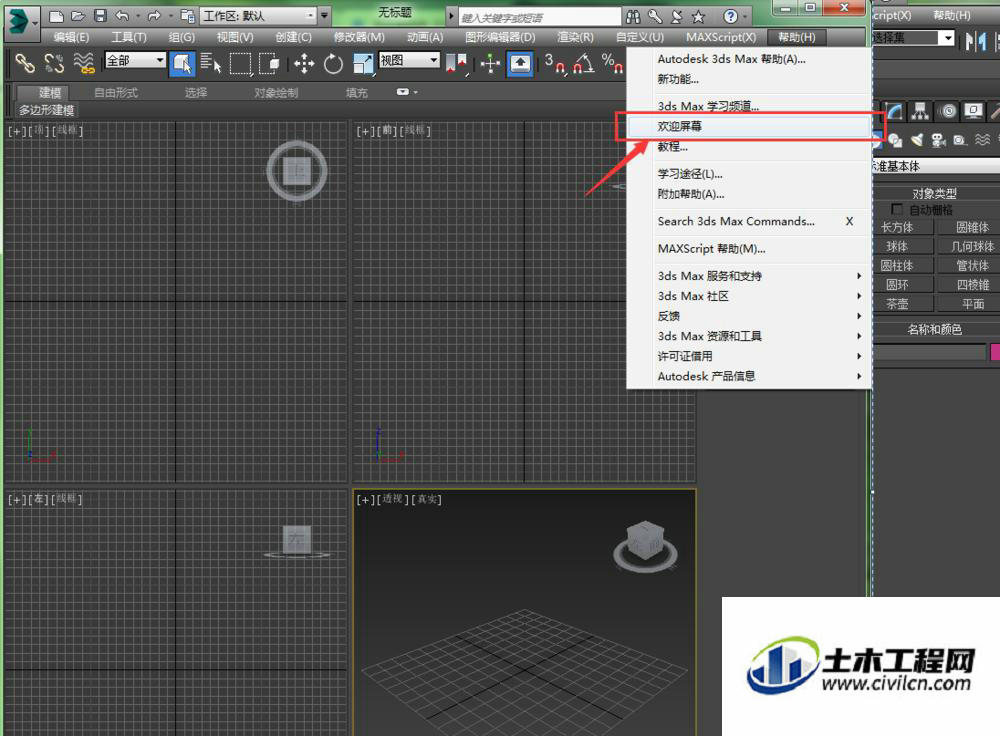This screenshot has width=1000, height=736.
Task: Click the Mirror tool icon
Action: [x=975, y=42]
